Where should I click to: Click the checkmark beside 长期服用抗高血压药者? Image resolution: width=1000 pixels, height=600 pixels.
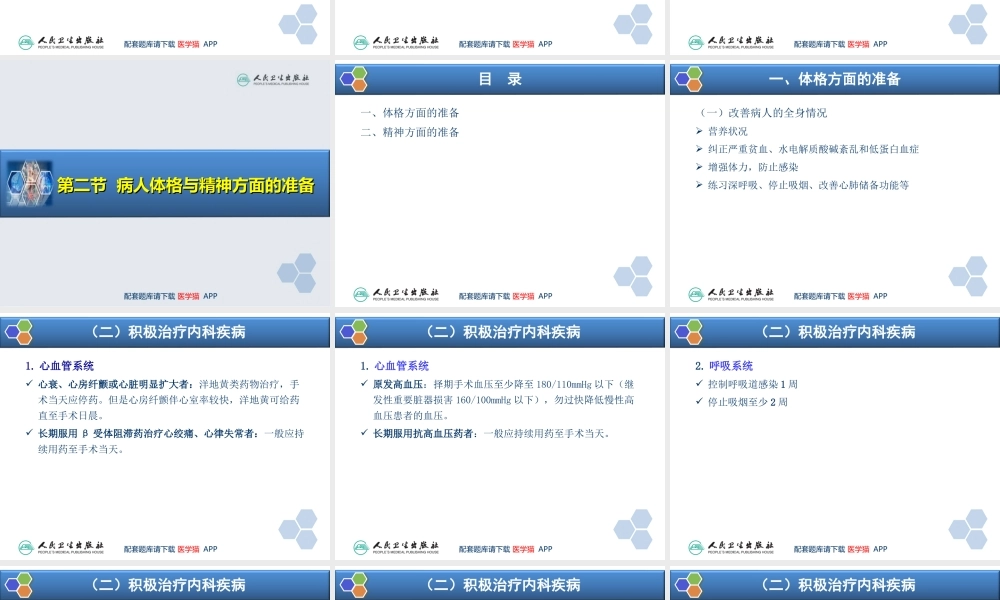click(x=364, y=434)
